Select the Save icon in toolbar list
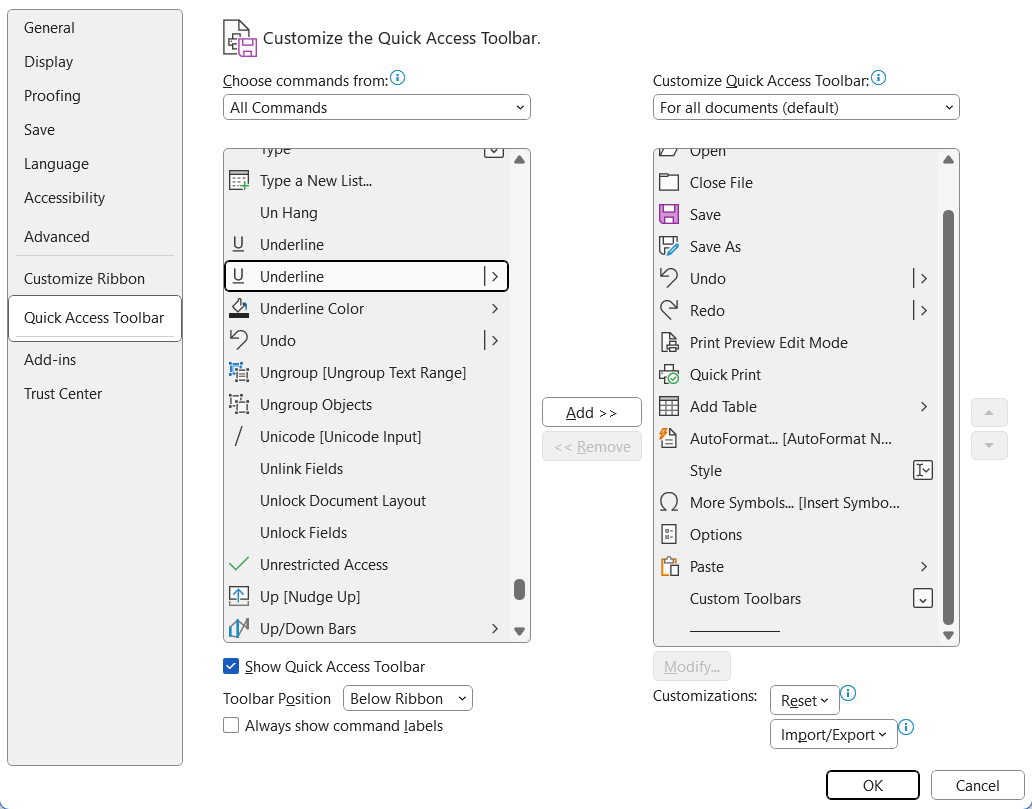The height and width of the screenshot is (809, 1032). coord(667,214)
